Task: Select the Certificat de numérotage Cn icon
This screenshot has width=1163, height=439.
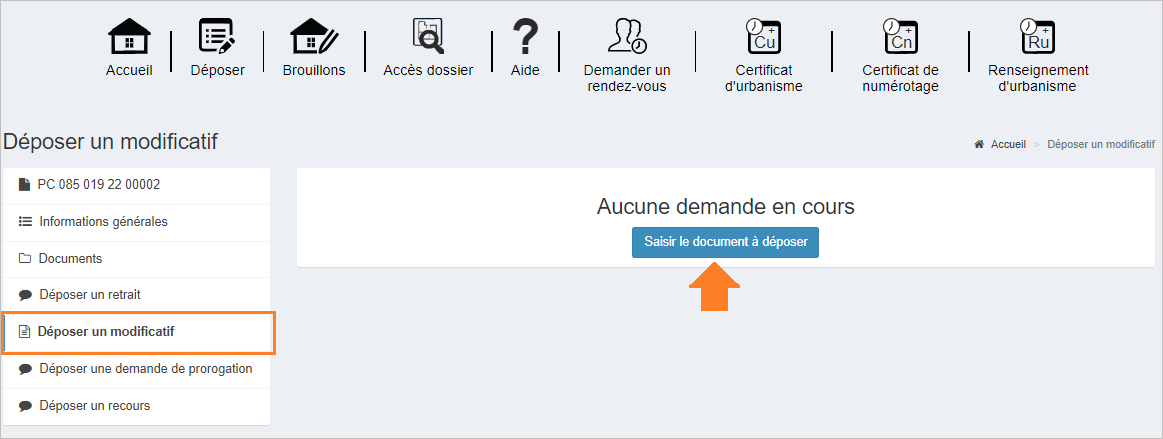Action: click(x=900, y=36)
